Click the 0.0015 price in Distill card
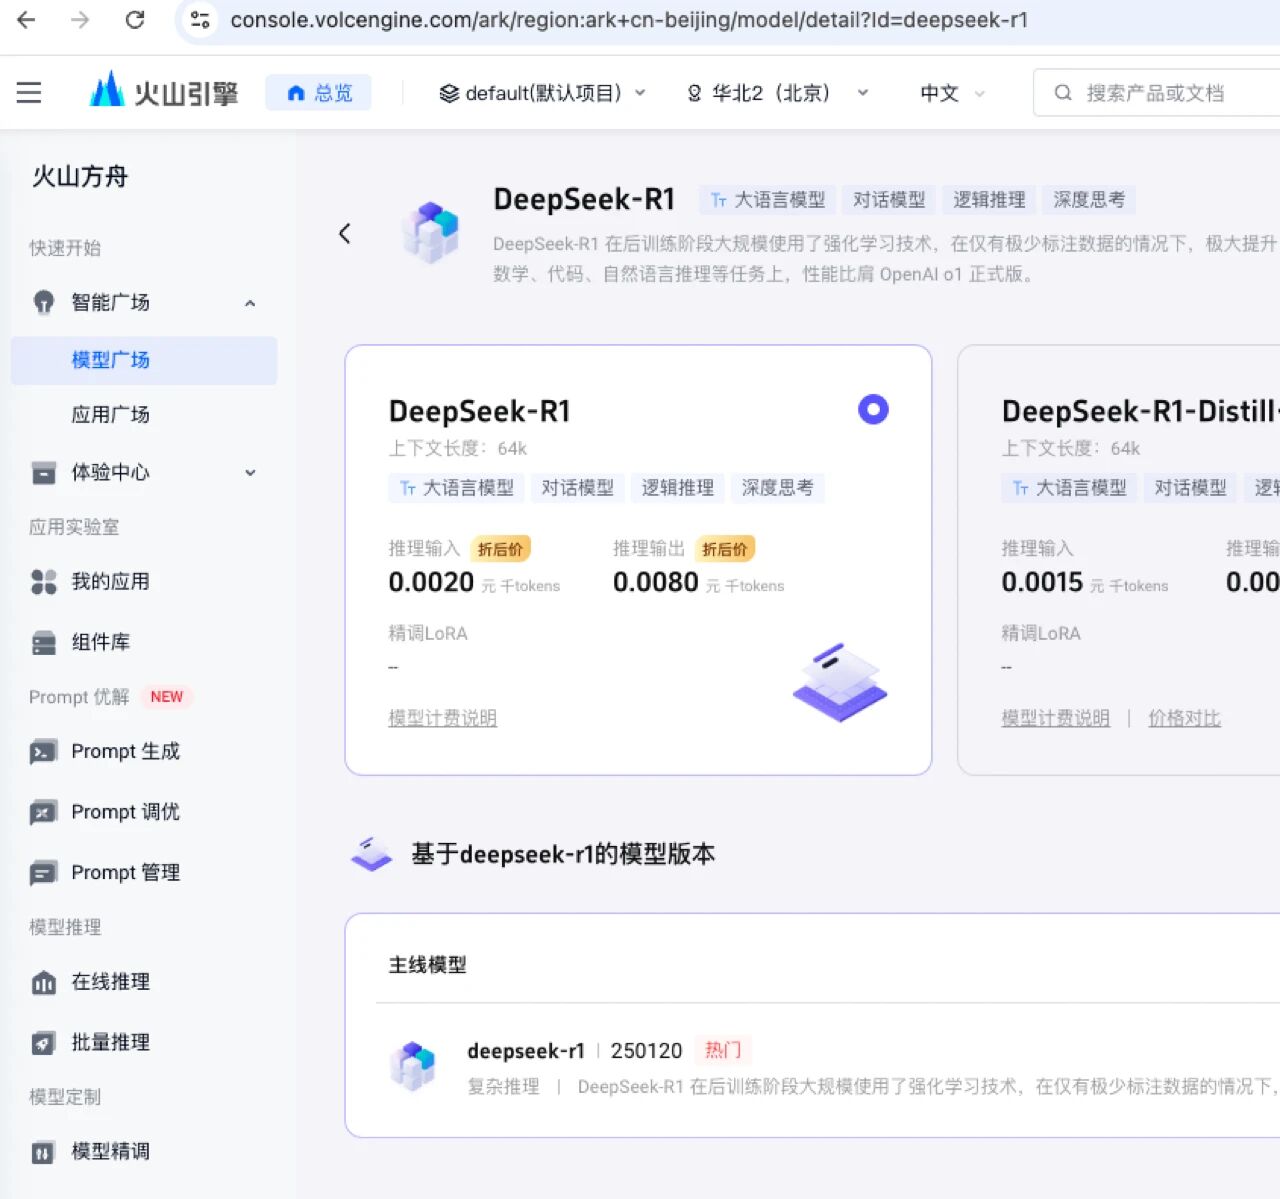1280x1199 pixels. tap(1042, 582)
